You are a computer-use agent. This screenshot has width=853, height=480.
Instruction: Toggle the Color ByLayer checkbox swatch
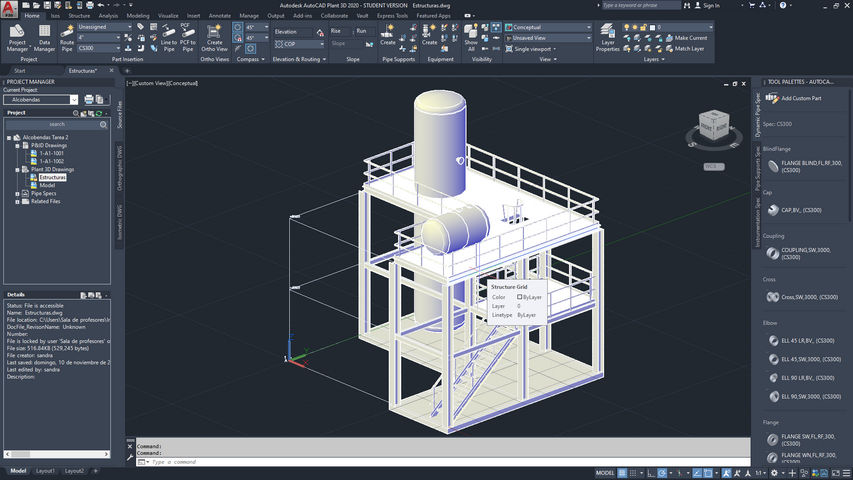520,297
